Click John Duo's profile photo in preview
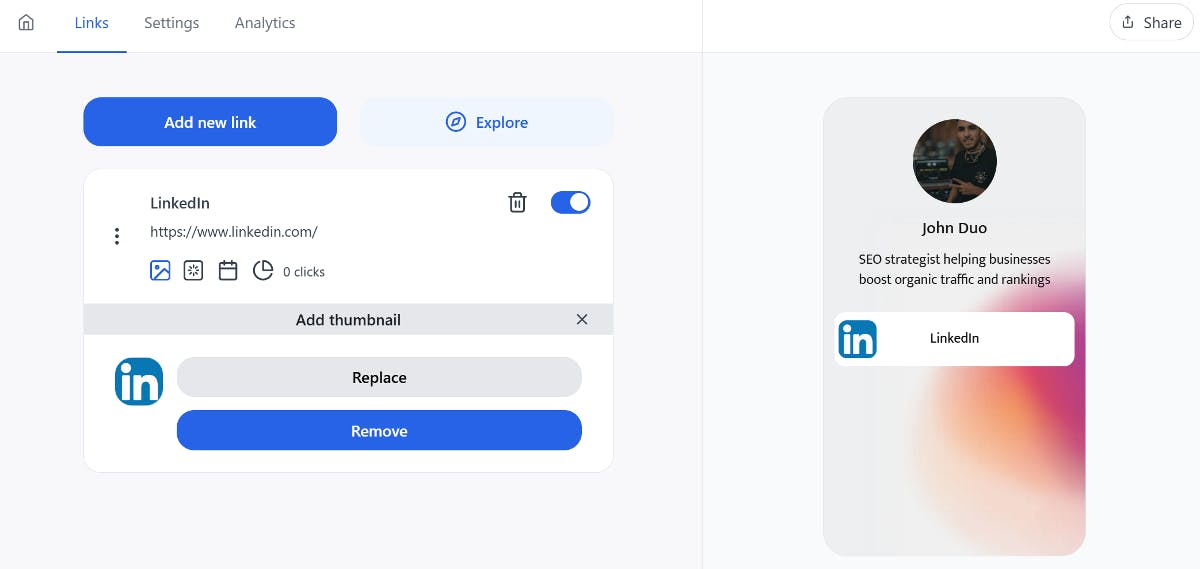 point(955,161)
